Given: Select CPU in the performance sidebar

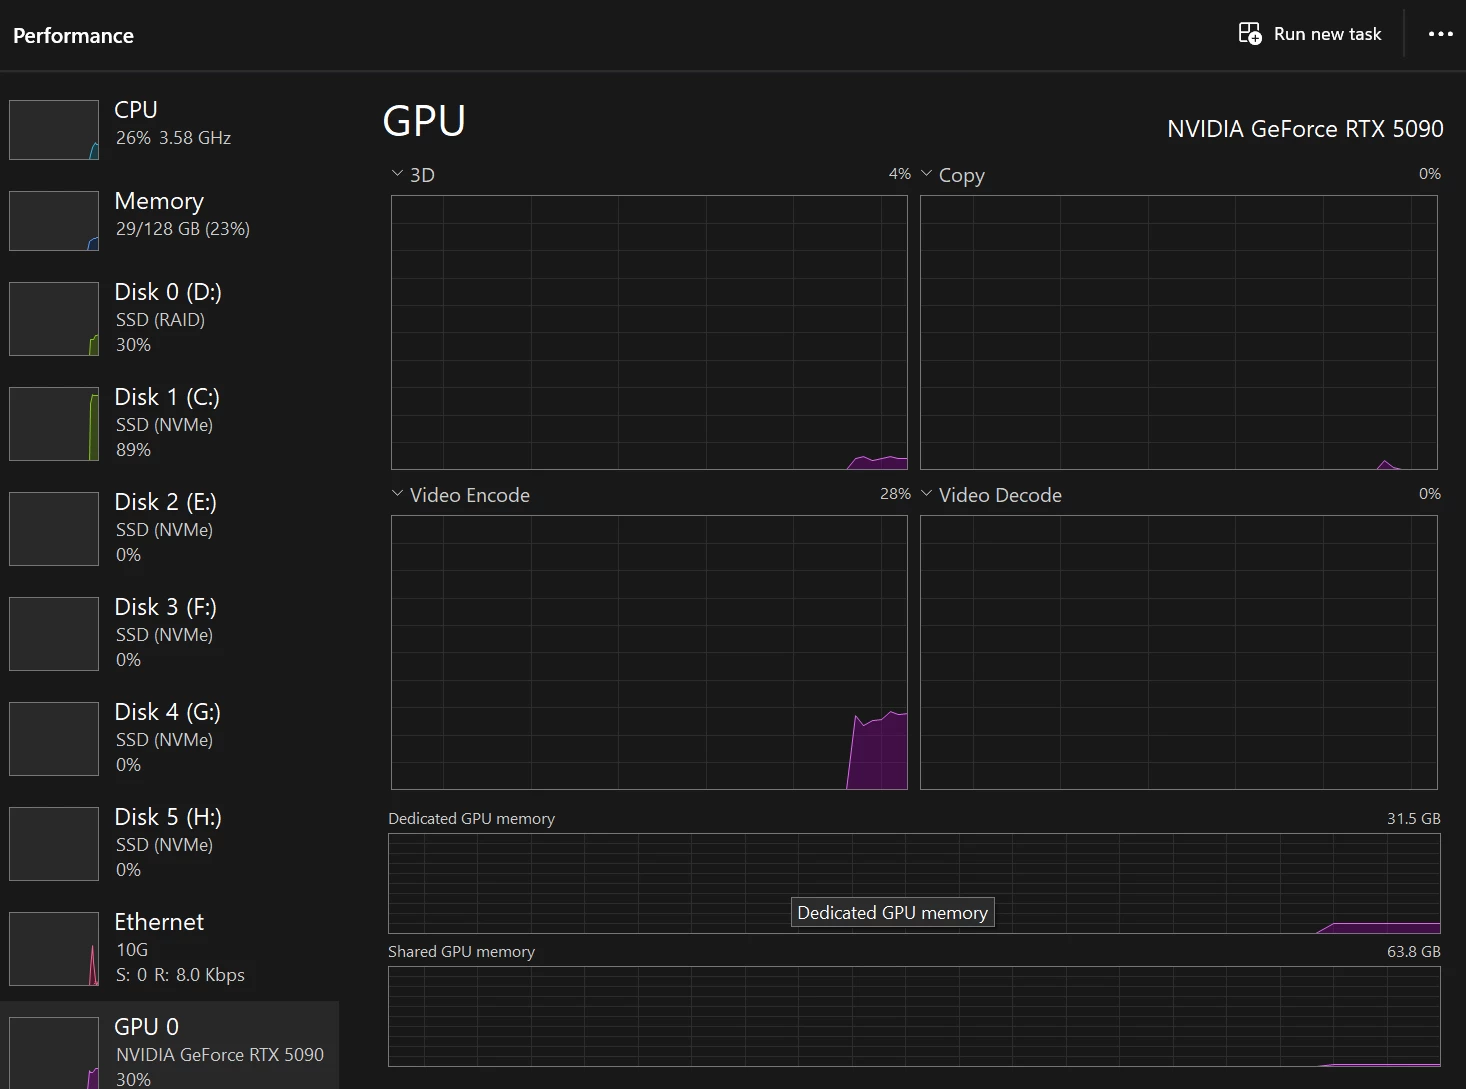Looking at the screenshot, I should (x=170, y=129).
